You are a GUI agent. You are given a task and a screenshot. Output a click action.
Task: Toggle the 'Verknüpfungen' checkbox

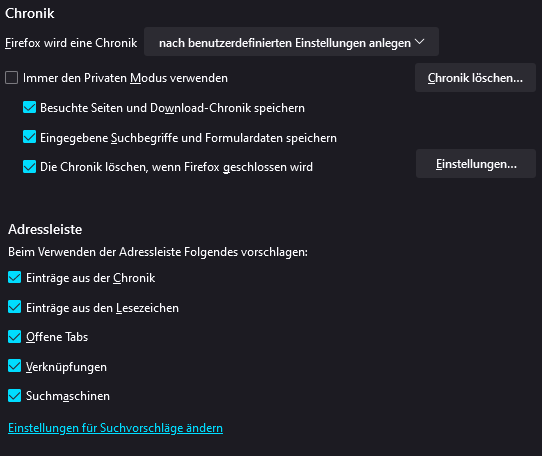coord(15,366)
